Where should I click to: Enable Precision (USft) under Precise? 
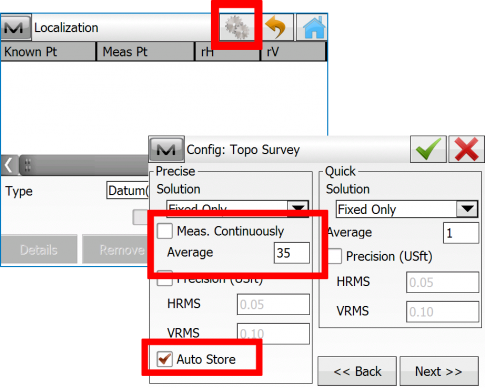(165, 278)
